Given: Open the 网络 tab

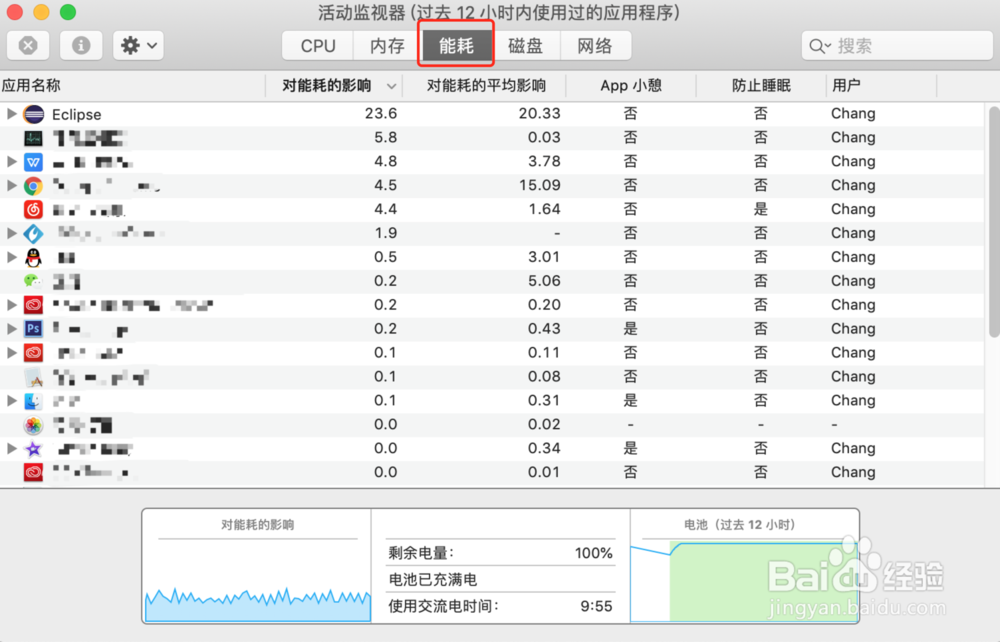Looking at the screenshot, I should [596, 45].
